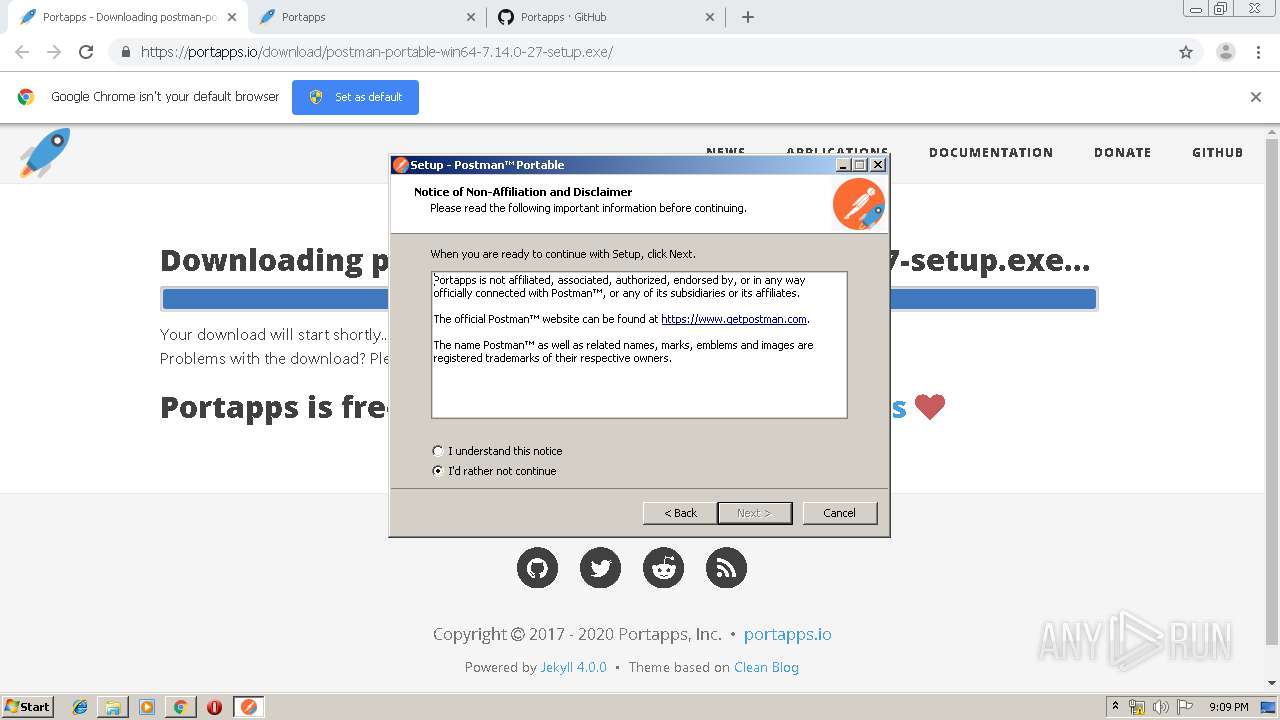The width and height of the screenshot is (1280, 720).
Task: Bookmark this page with star icon
Action: coord(1186,52)
